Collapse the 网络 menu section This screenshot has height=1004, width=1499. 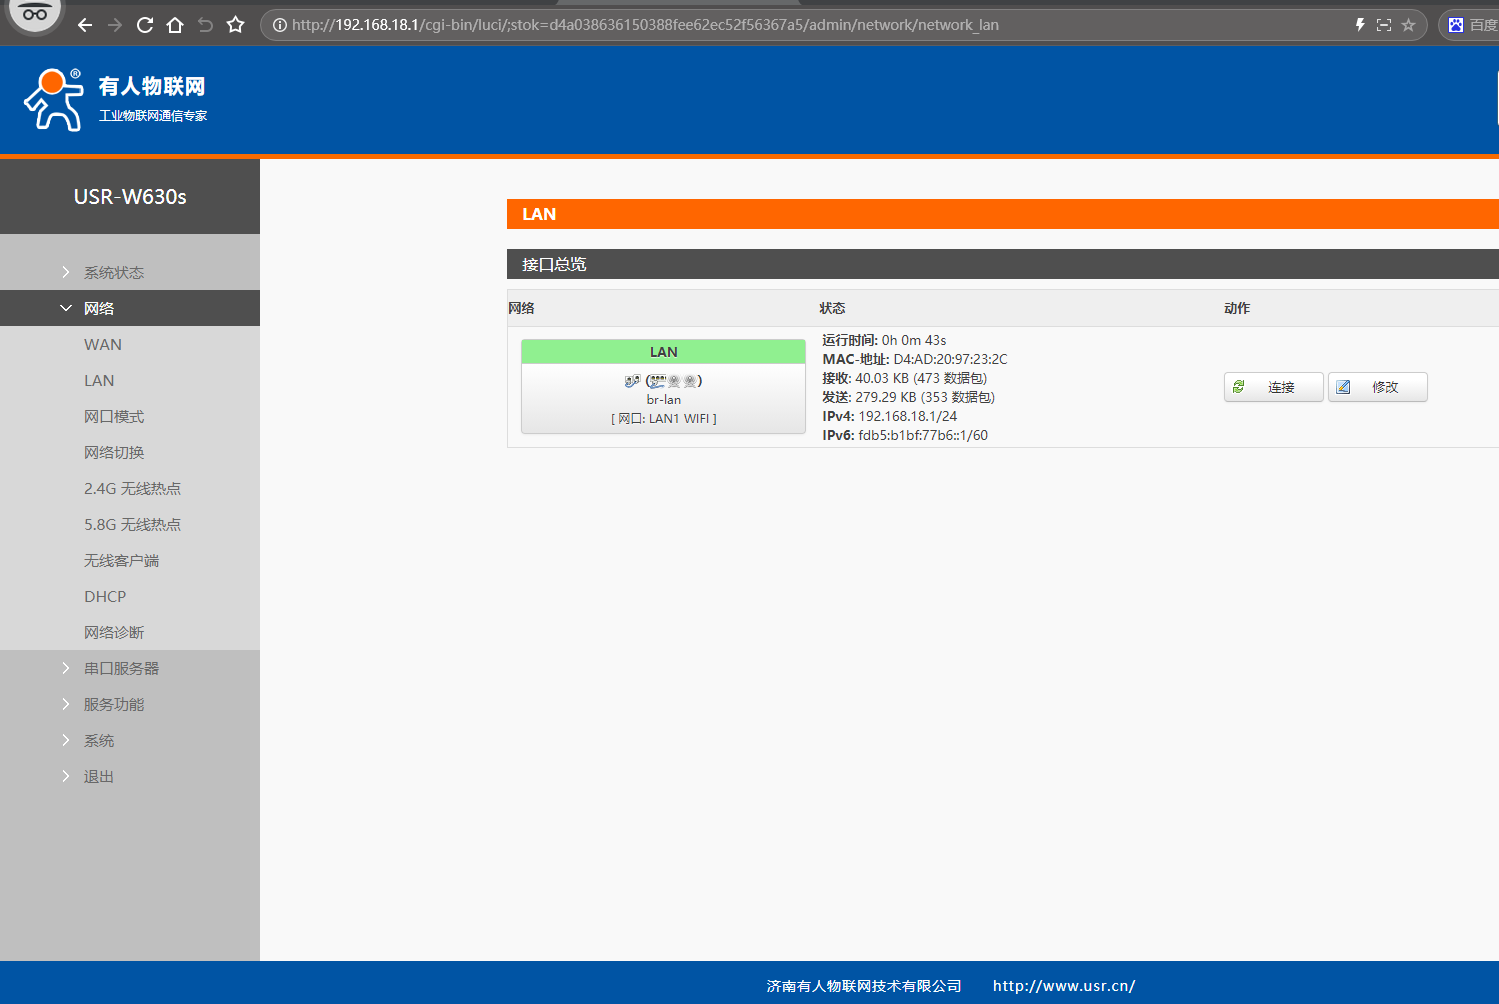(99, 308)
